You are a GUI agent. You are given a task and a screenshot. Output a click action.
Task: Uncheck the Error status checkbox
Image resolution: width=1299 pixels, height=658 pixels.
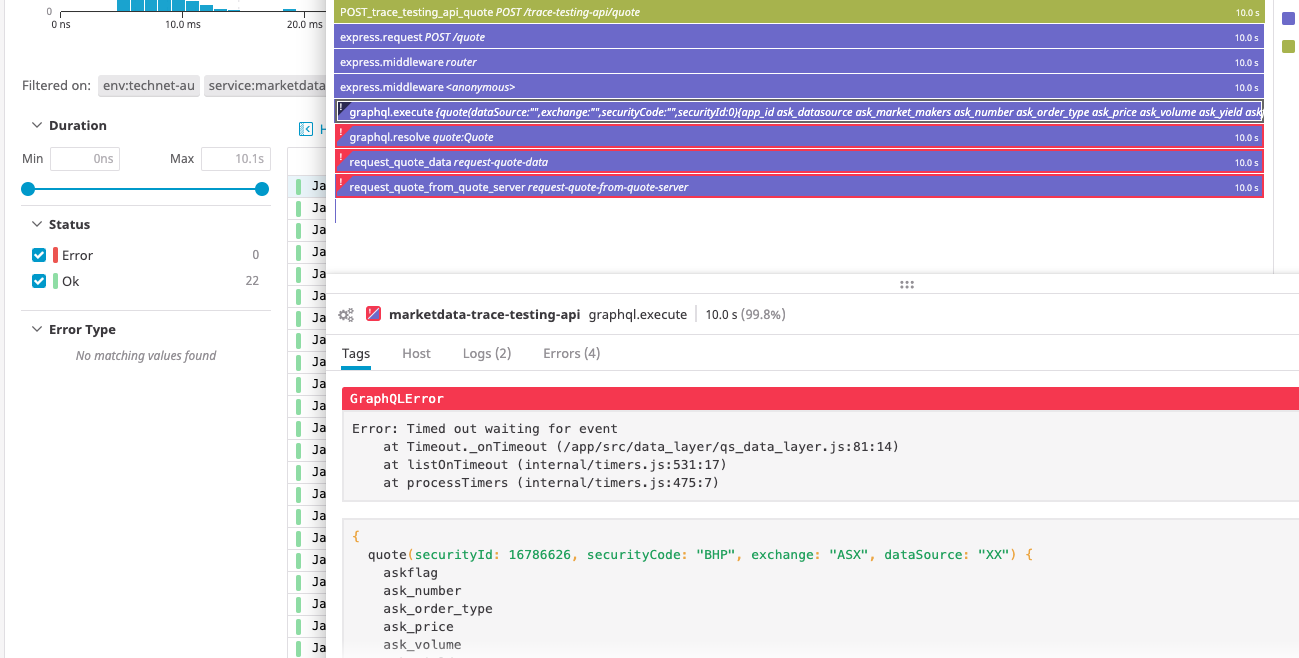[39, 255]
